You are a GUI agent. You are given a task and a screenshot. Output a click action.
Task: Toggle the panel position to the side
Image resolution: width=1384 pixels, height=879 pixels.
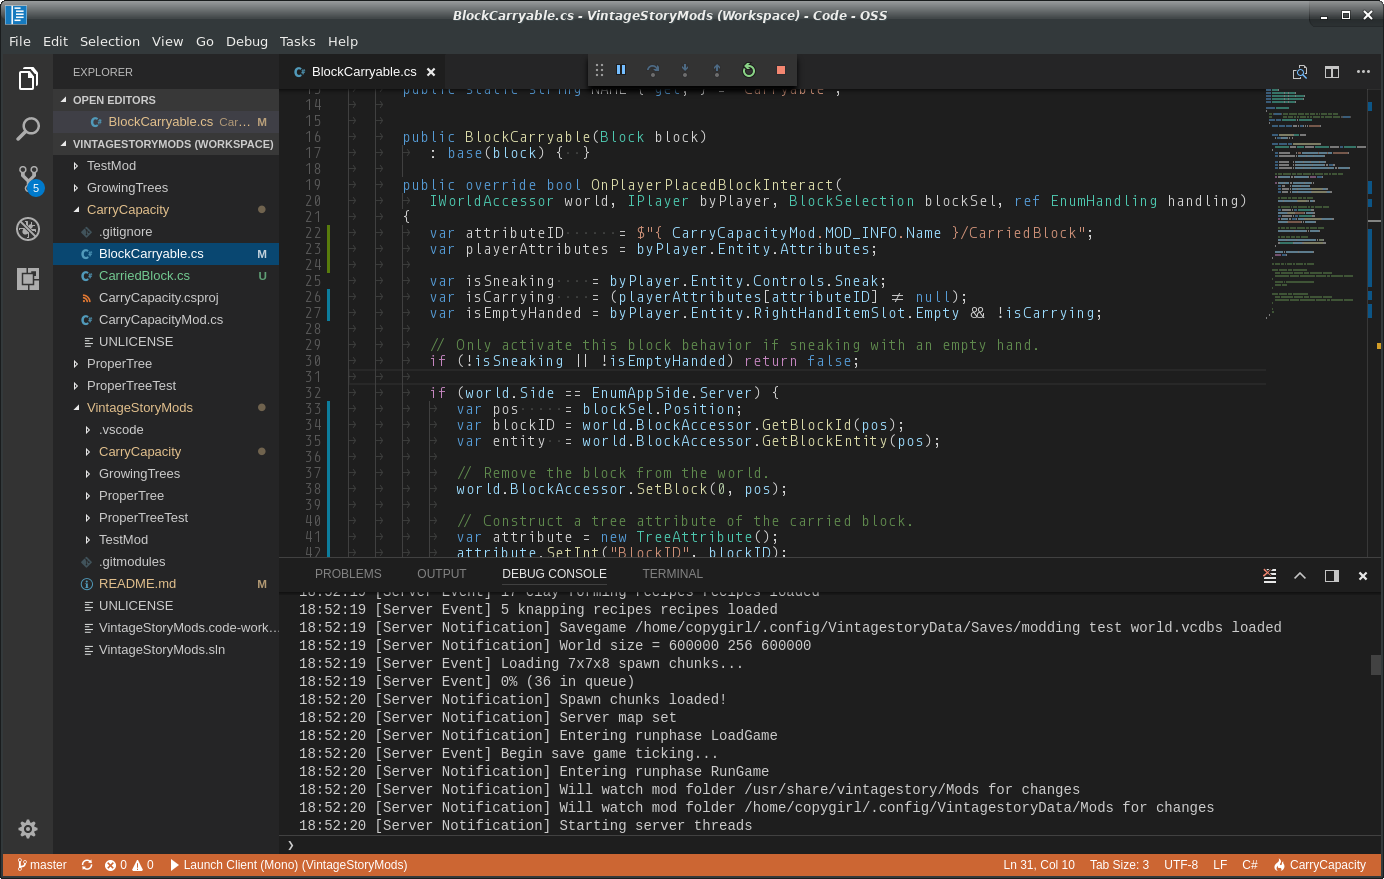(x=1332, y=575)
